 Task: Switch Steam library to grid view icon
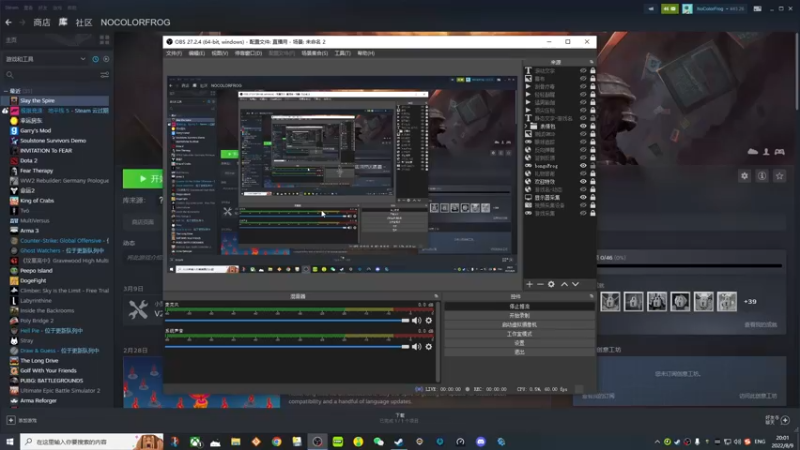click(105, 40)
